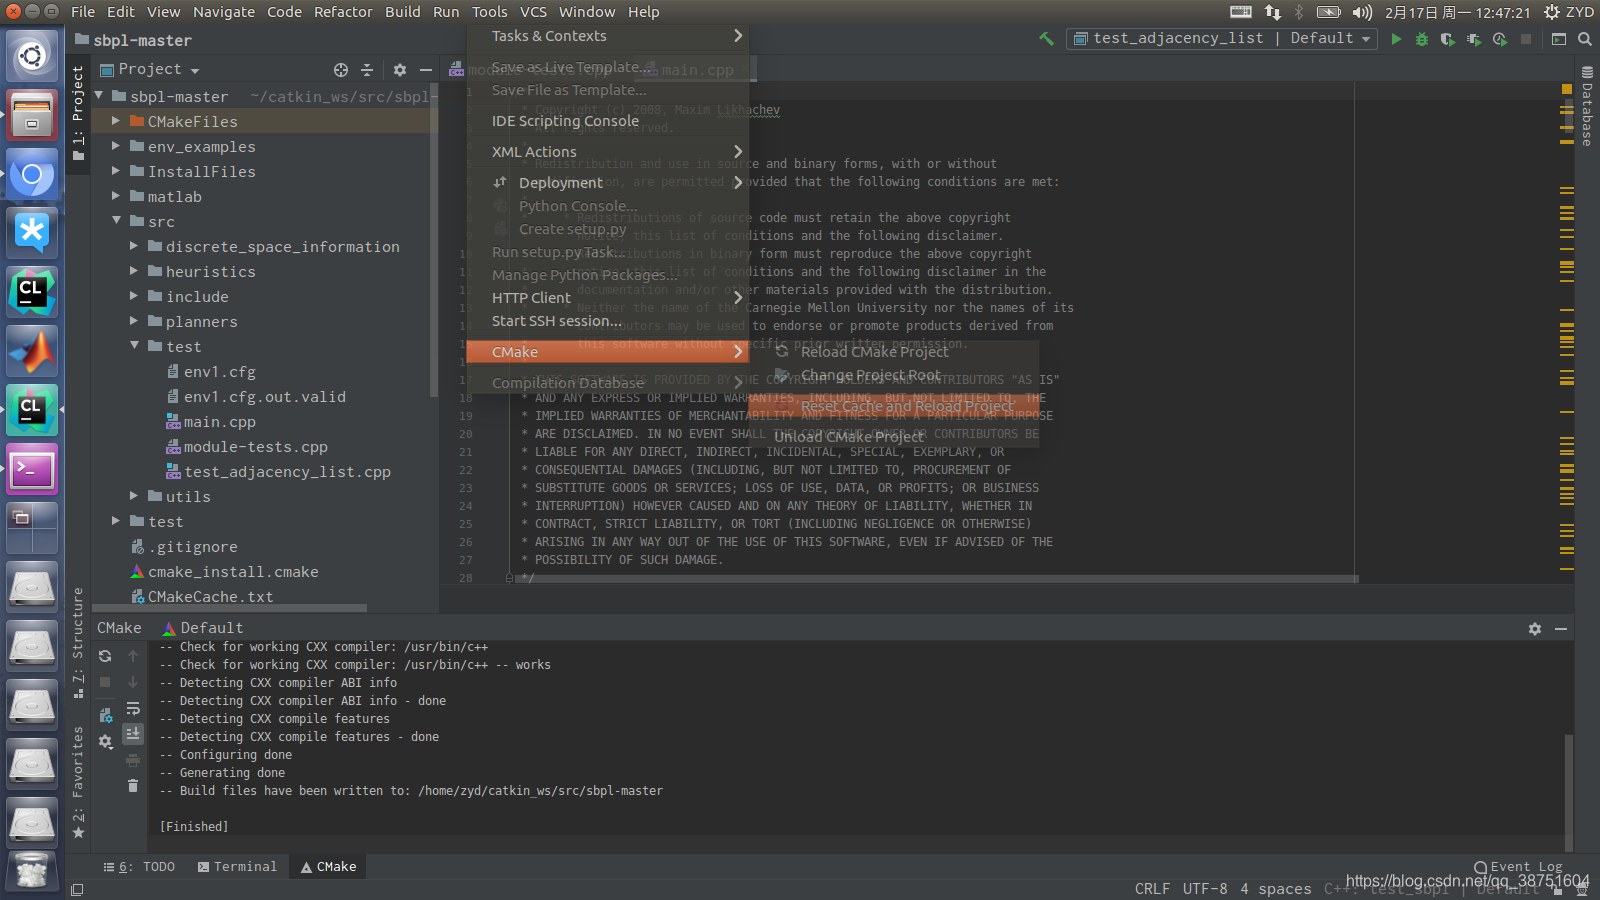Open the Project view dropdown
This screenshot has width=1600, height=900.
(x=150, y=70)
